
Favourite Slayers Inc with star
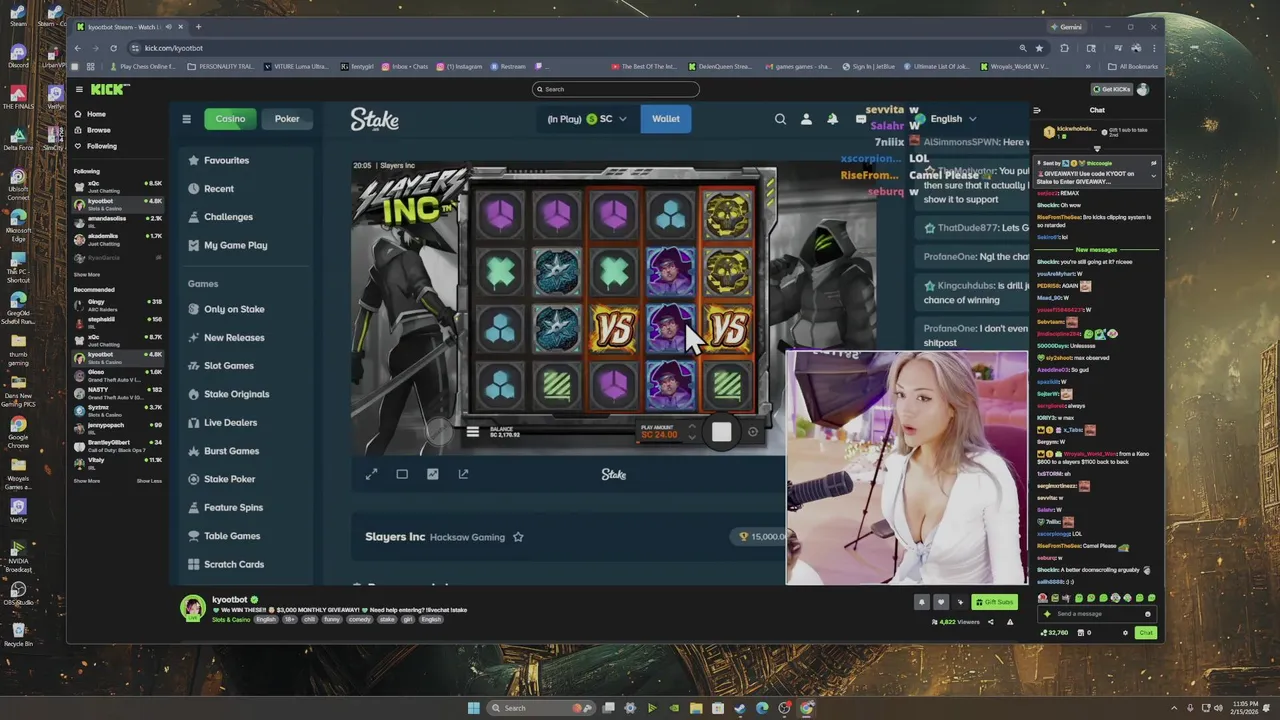coord(518,537)
